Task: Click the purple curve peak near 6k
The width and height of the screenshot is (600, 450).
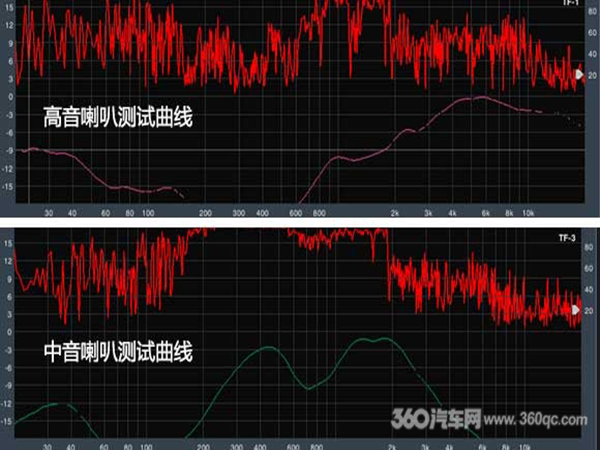Action: (482, 97)
